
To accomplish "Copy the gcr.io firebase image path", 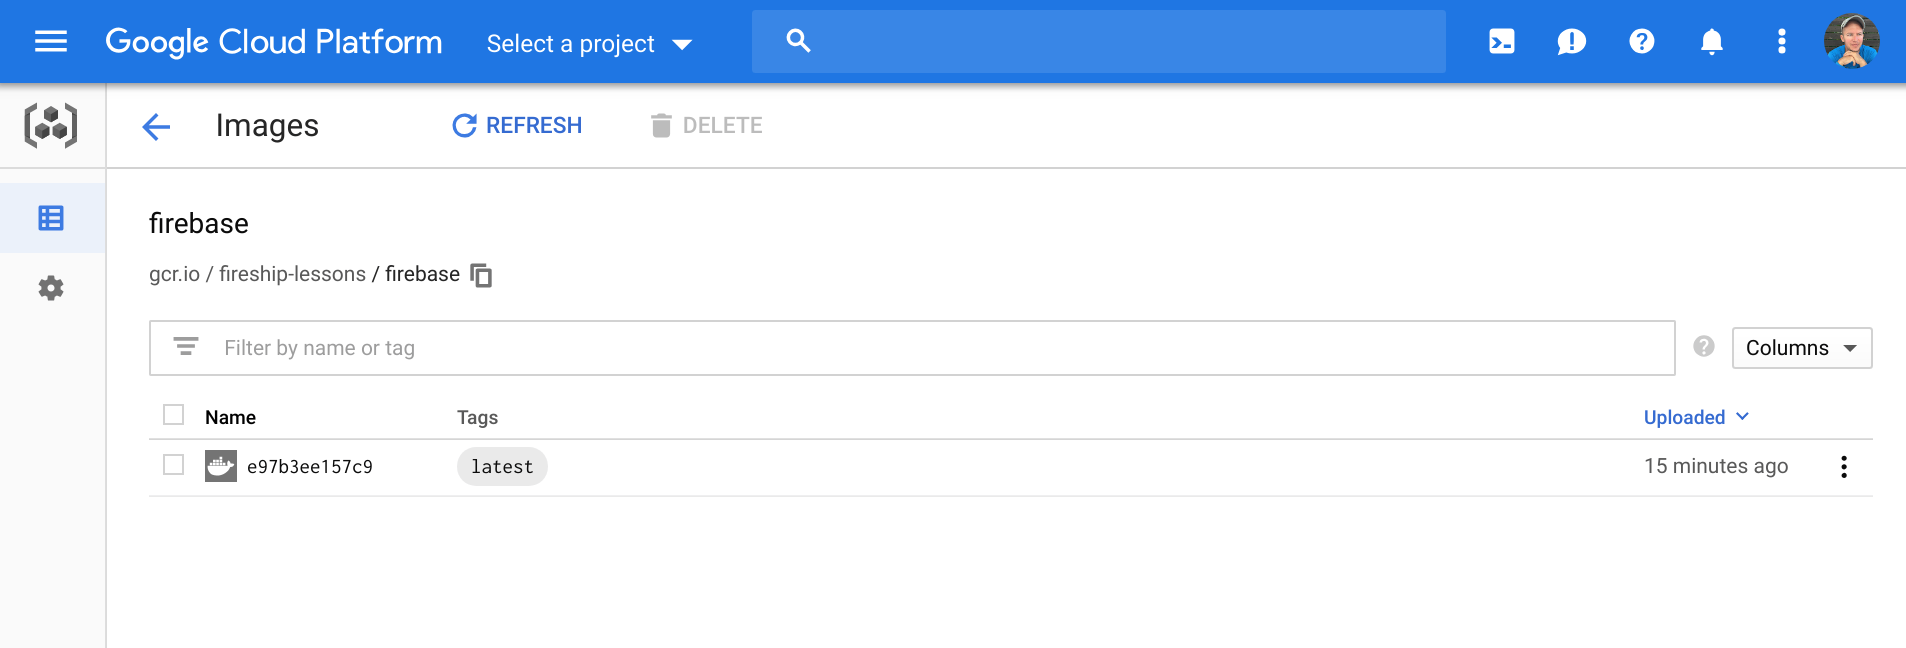I will [482, 275].
